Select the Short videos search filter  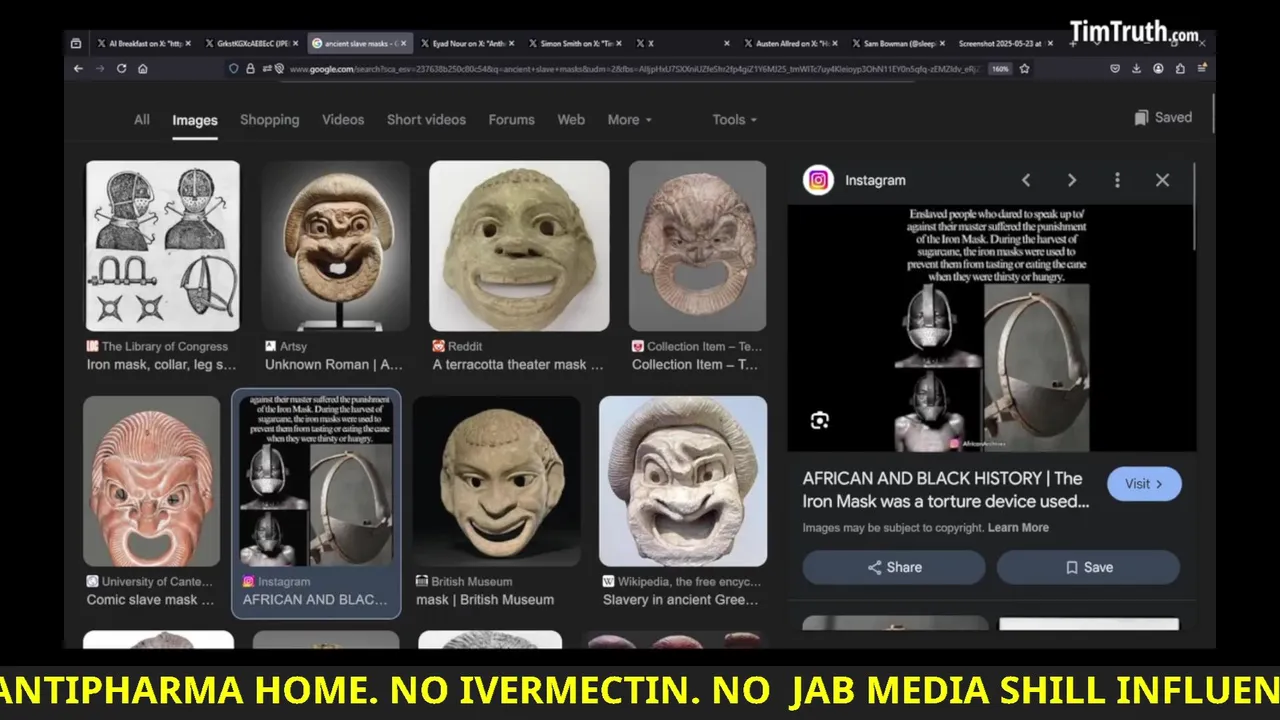click(x=426, y=119)
